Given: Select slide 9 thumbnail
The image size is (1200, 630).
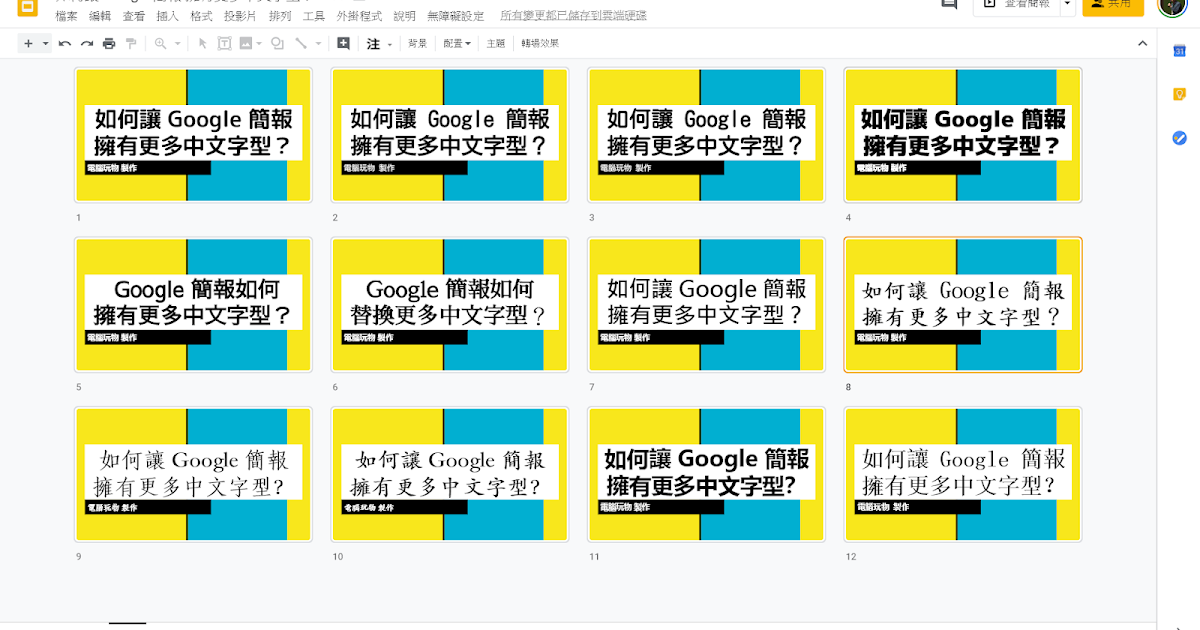Looking at the screenshot, I should click(x=193, y=475).
